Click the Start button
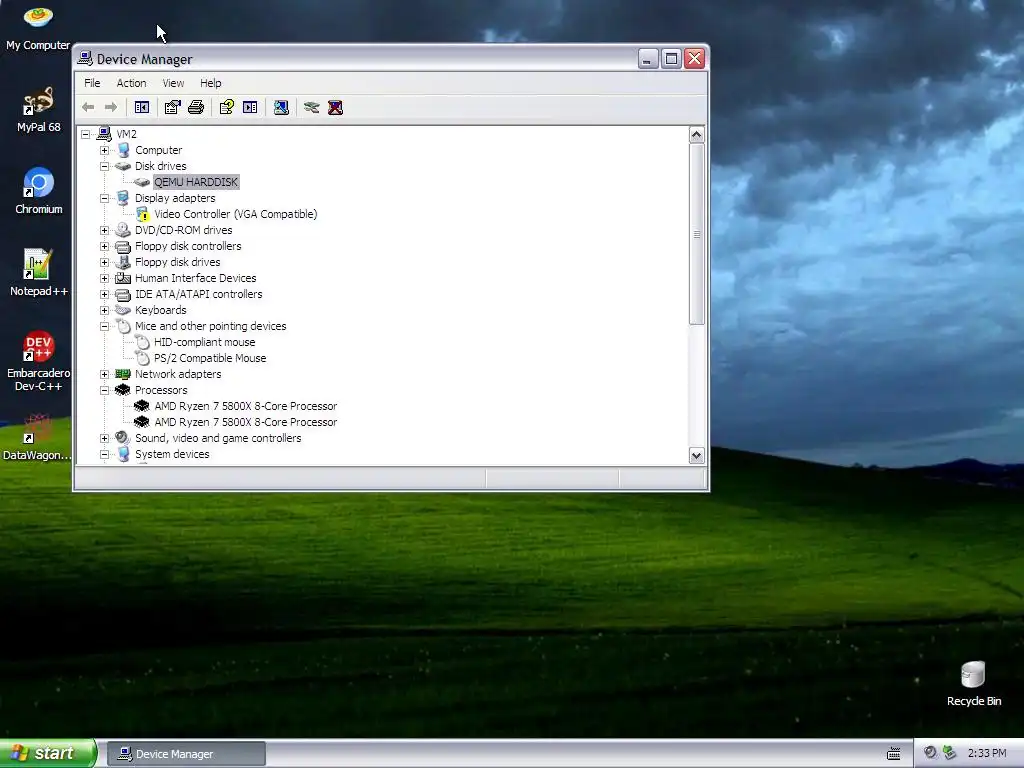This screenshot has height=768, width=1024. click(x=48, y=753)
